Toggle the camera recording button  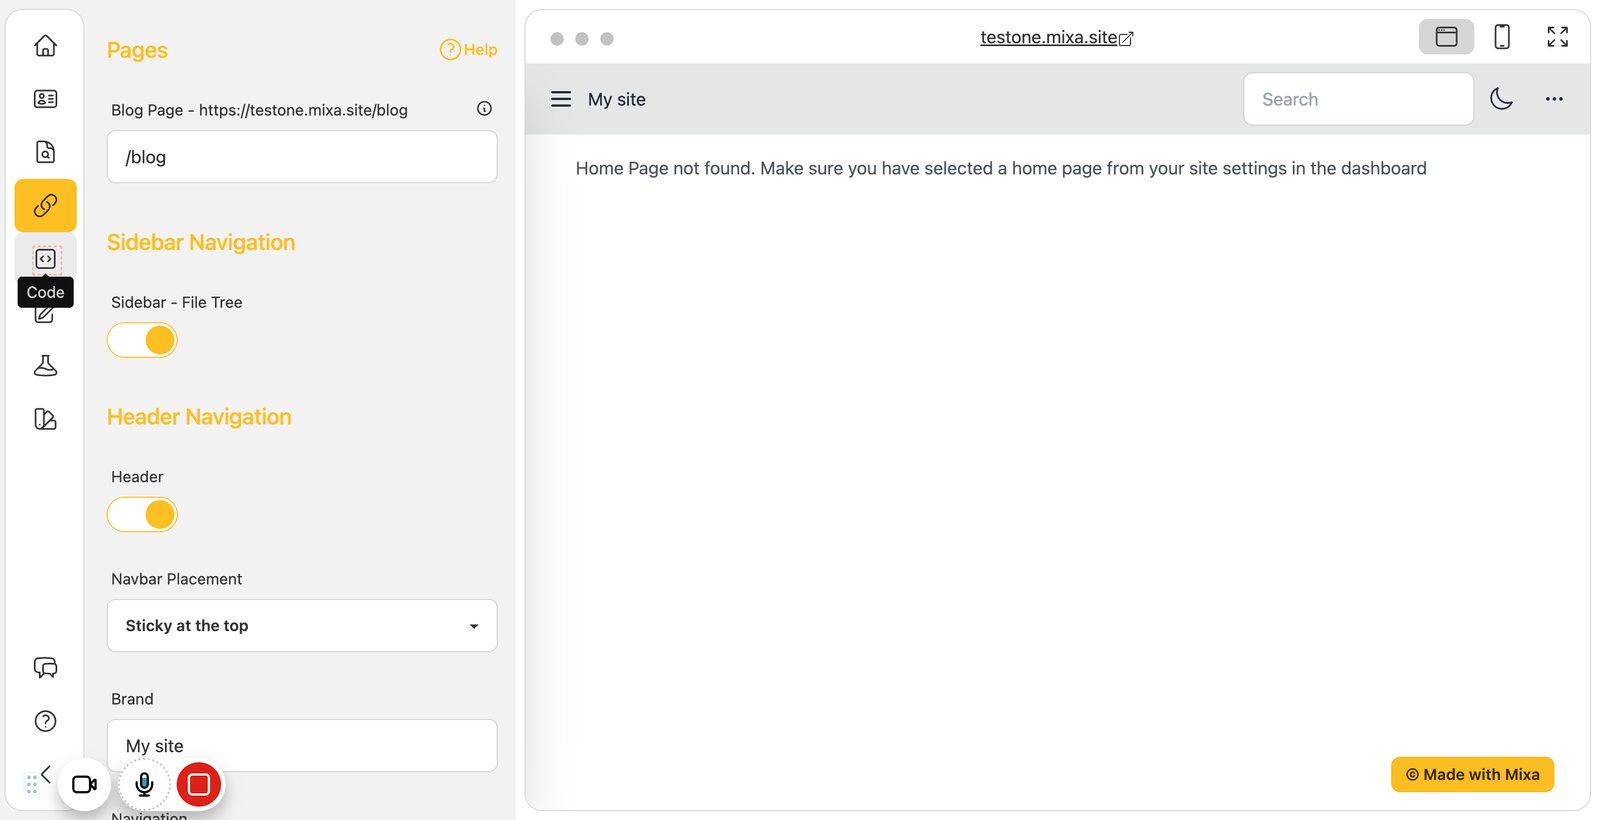point(85,785)
